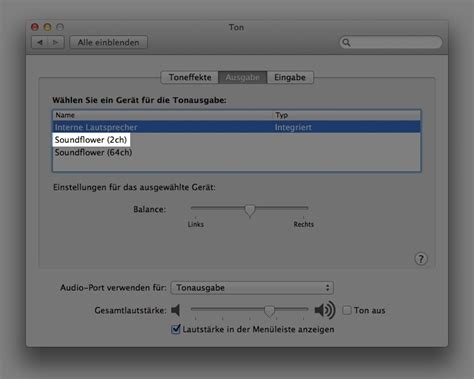Click the Integriert type cell

tap(293, 127)
